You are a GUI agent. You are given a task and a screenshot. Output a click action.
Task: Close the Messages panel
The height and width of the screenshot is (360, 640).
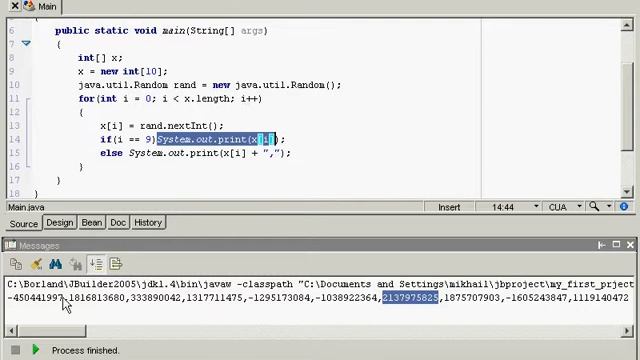[x=630, y=244]
